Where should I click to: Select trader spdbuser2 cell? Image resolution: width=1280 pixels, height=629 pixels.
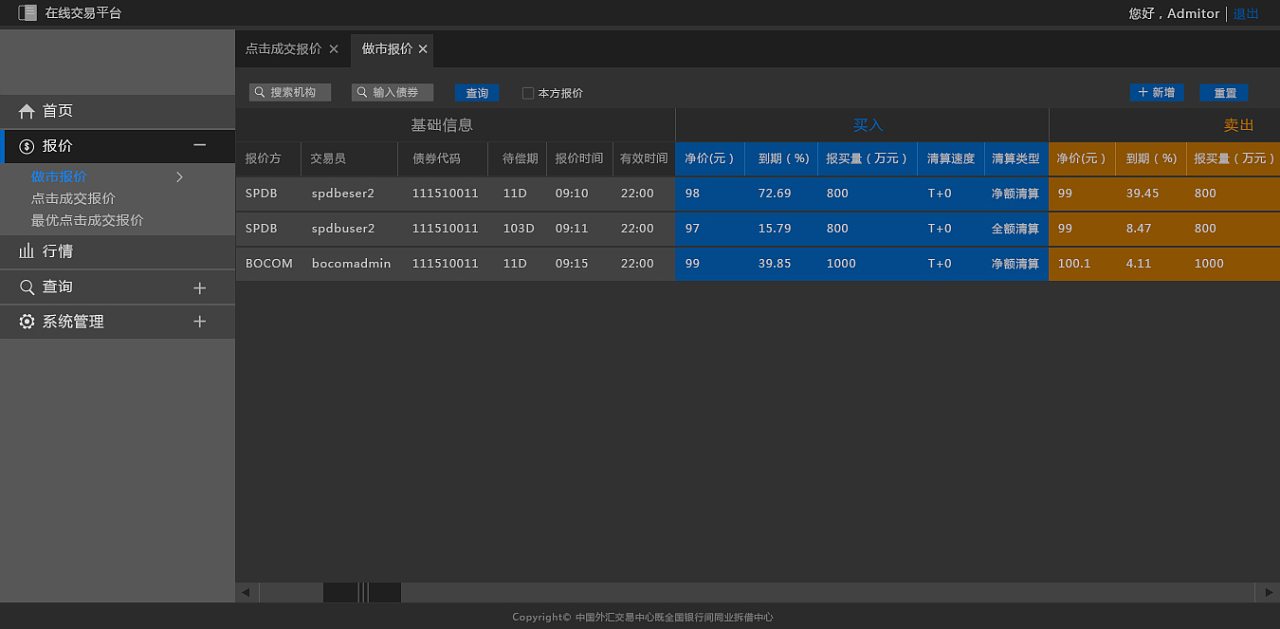[x=342, y=228]
